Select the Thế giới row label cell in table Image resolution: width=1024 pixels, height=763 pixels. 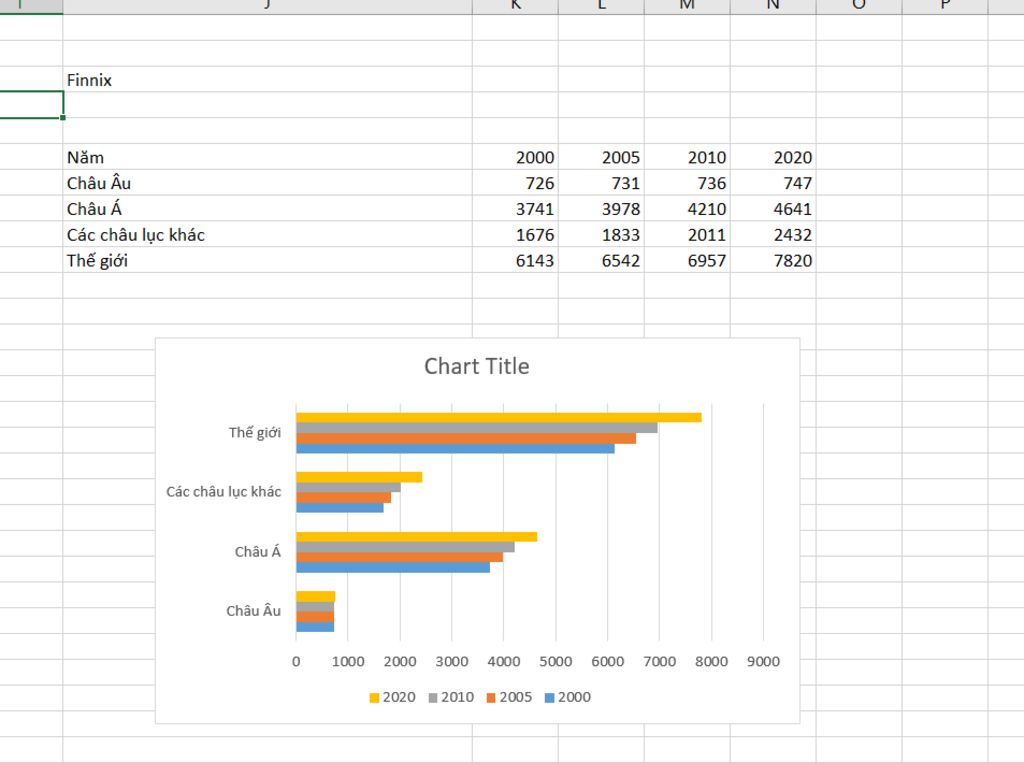tap(98, 261)
